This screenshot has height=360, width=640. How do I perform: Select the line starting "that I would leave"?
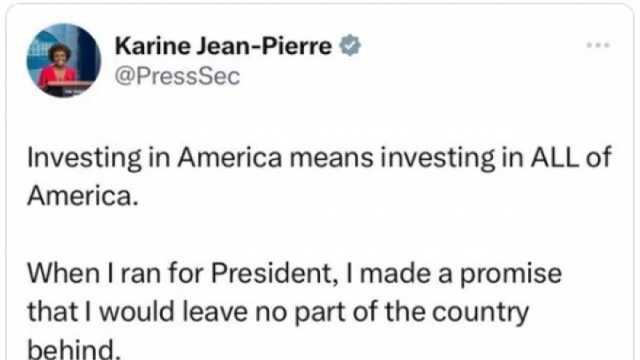coord(278,313)
